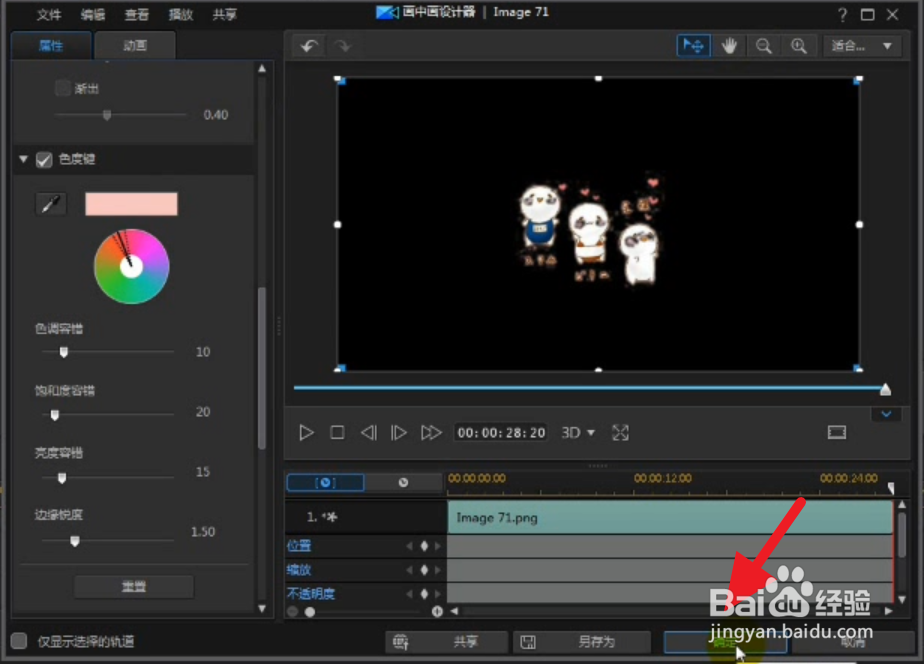The width and height of the screenshot is (924, 664).
Task: Toggle the TV safe zone icon
Action: (837, 432)
